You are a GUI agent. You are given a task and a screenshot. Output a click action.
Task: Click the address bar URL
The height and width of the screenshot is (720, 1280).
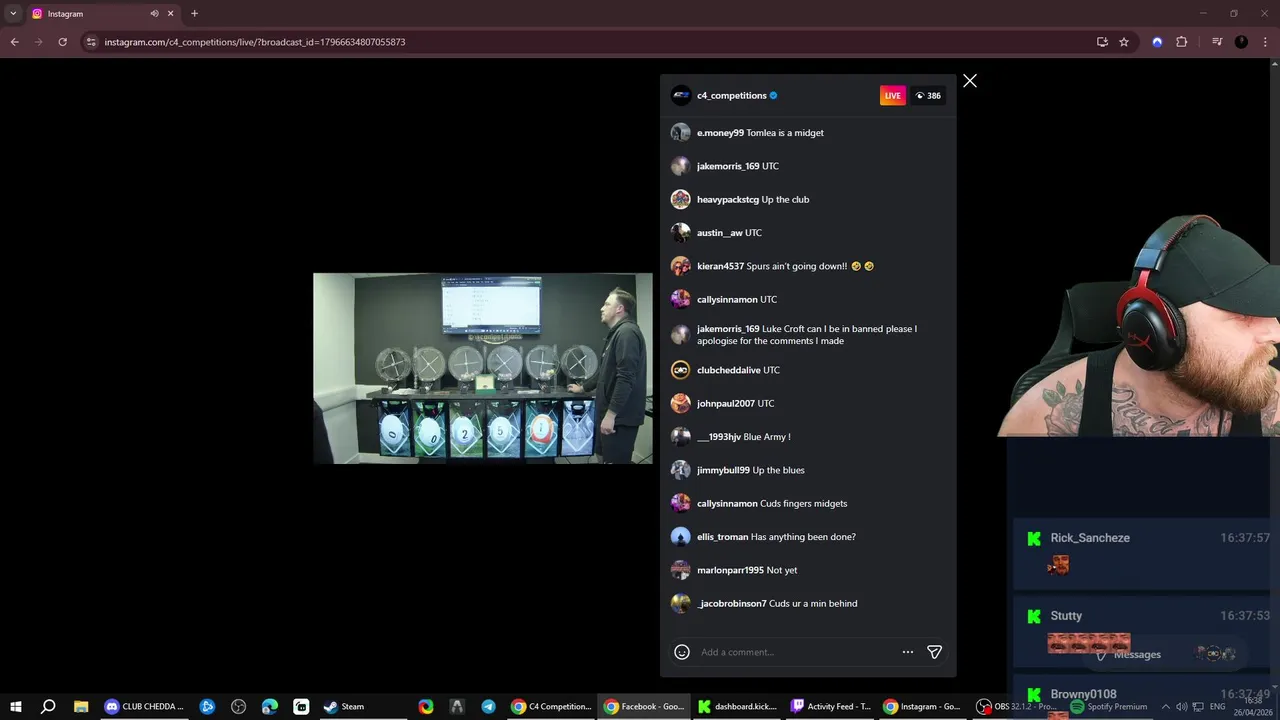[255, 42]
